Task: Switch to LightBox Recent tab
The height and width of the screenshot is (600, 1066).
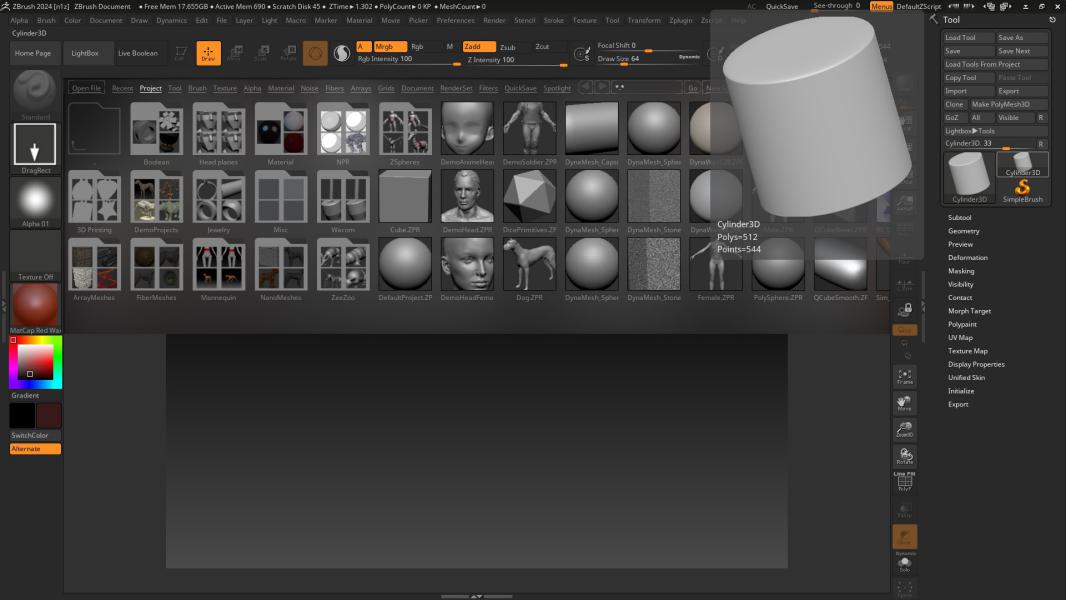Action: pos(122,88)
